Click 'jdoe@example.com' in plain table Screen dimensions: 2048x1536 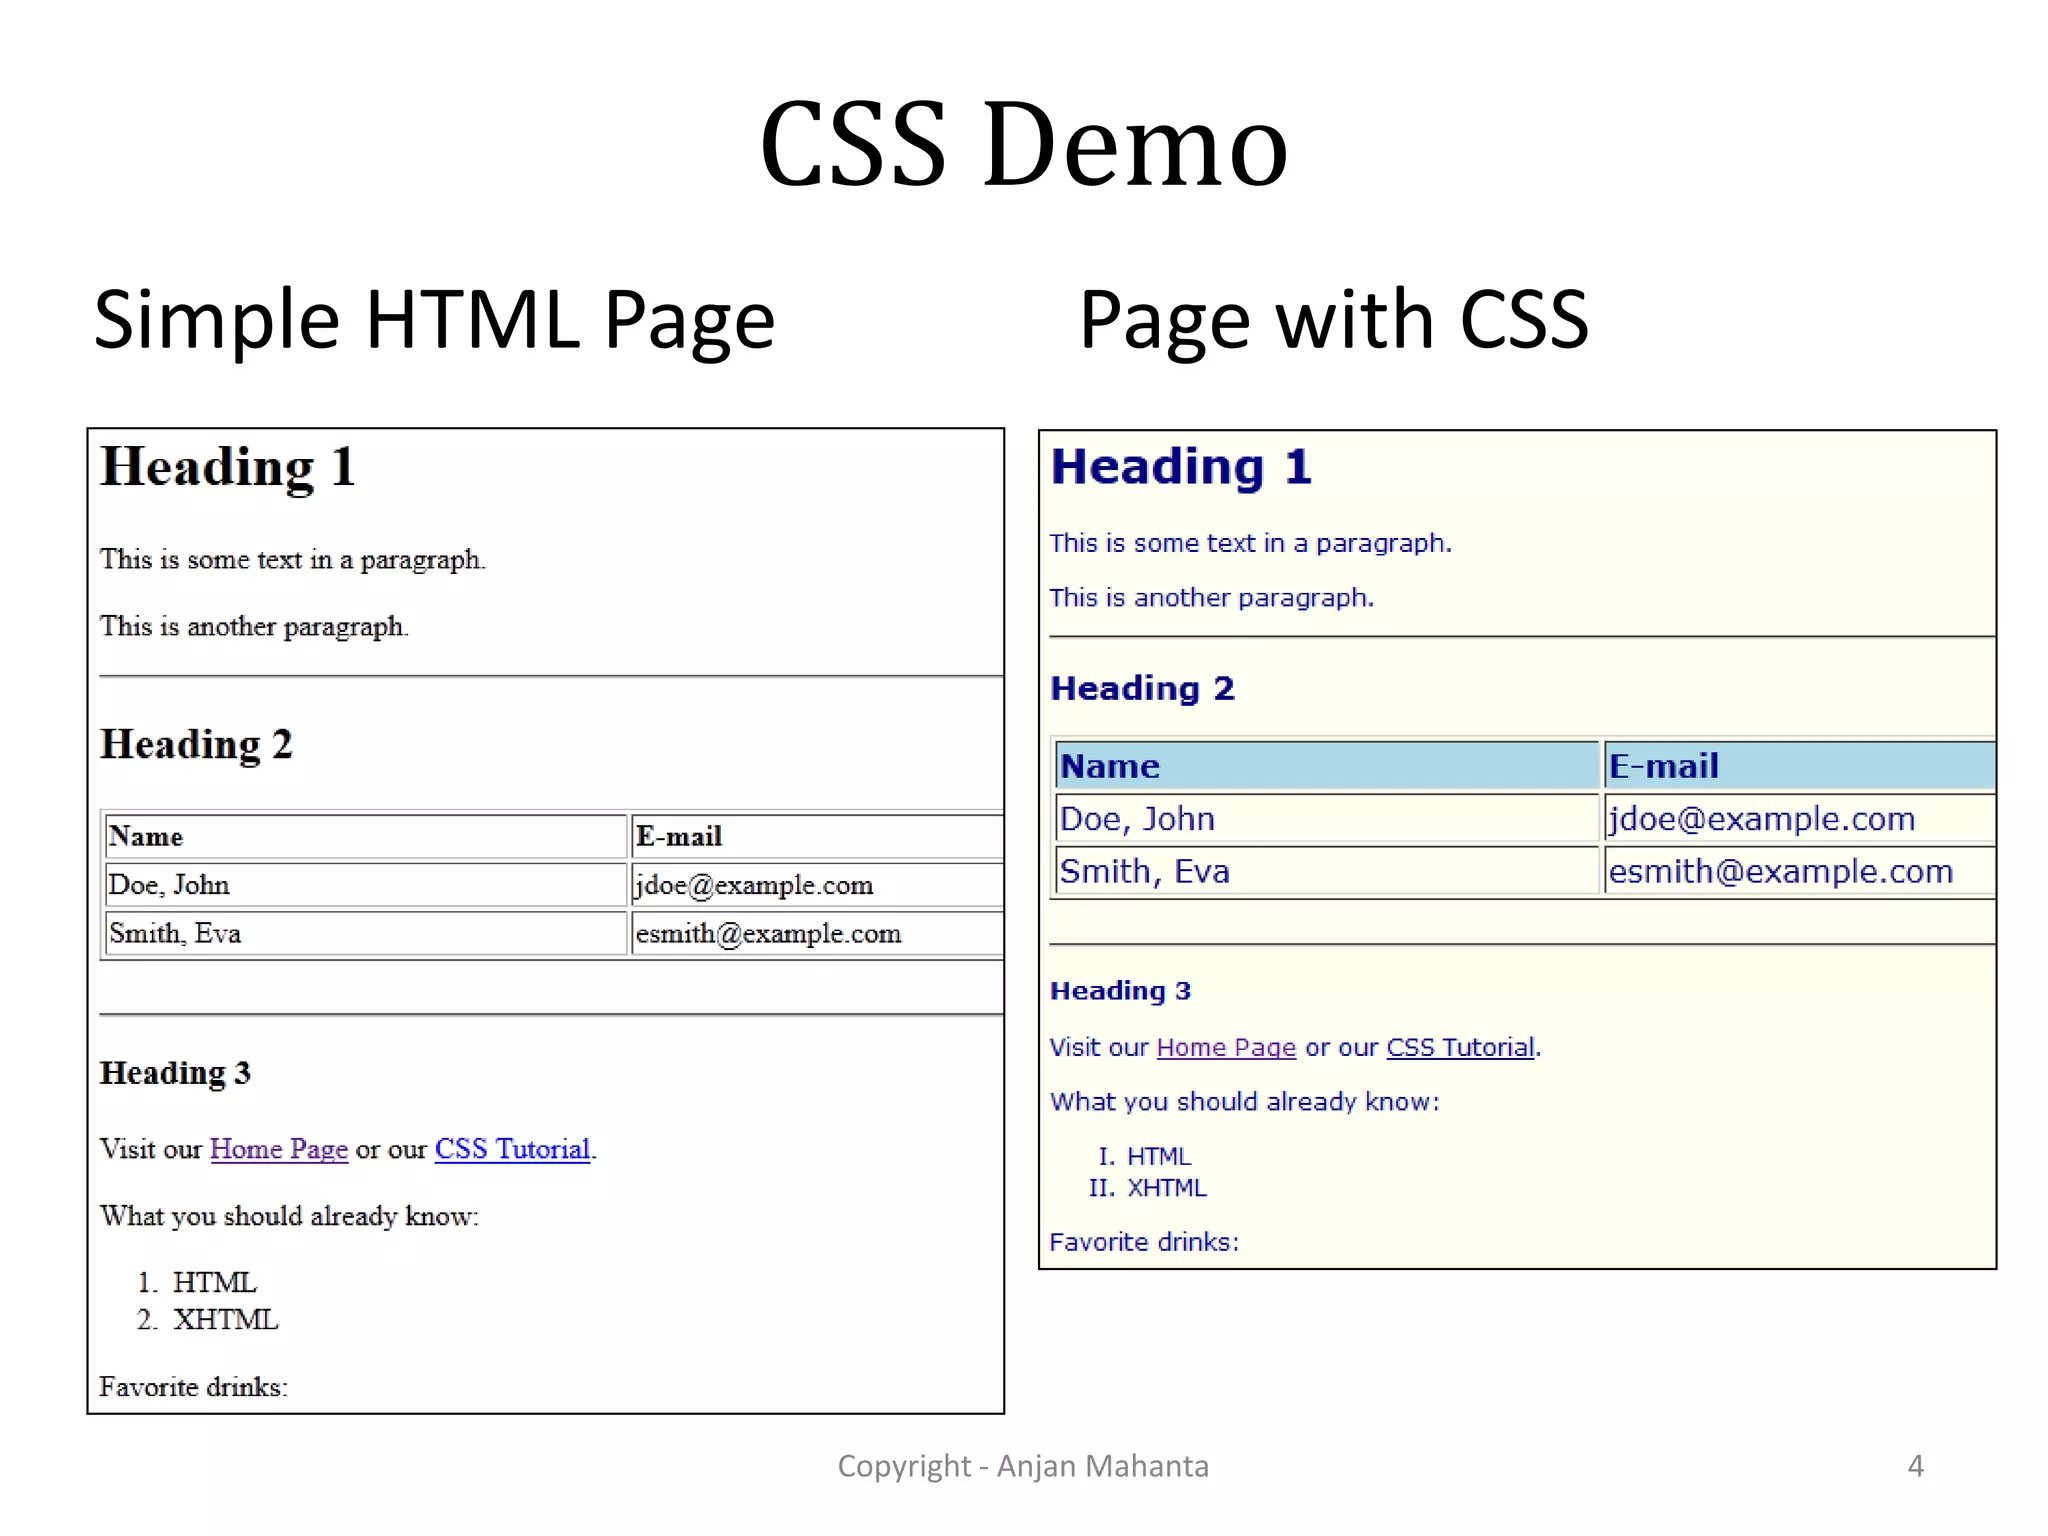817,885
